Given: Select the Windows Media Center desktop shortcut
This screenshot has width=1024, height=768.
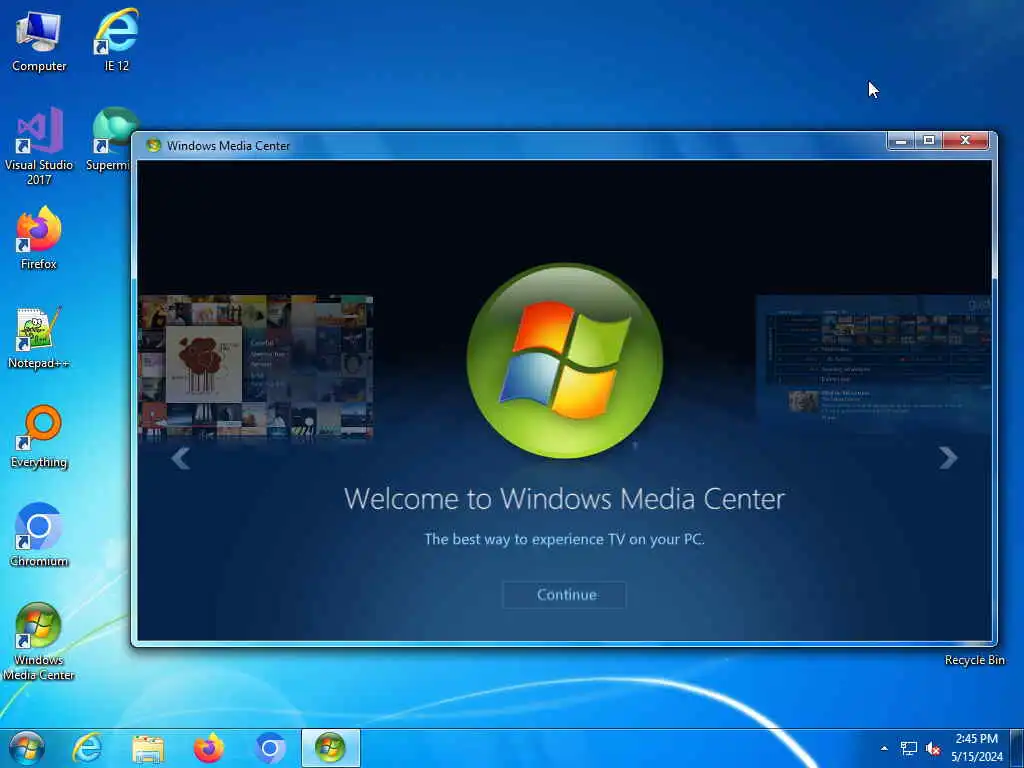Looking at the screenshot, I should [x=39, y=641].
